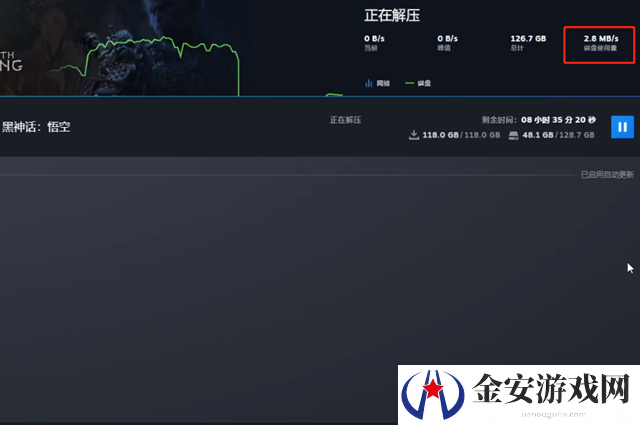Click the green disk legend line
This screenshot has height=425, width=640.
point(409,83)
